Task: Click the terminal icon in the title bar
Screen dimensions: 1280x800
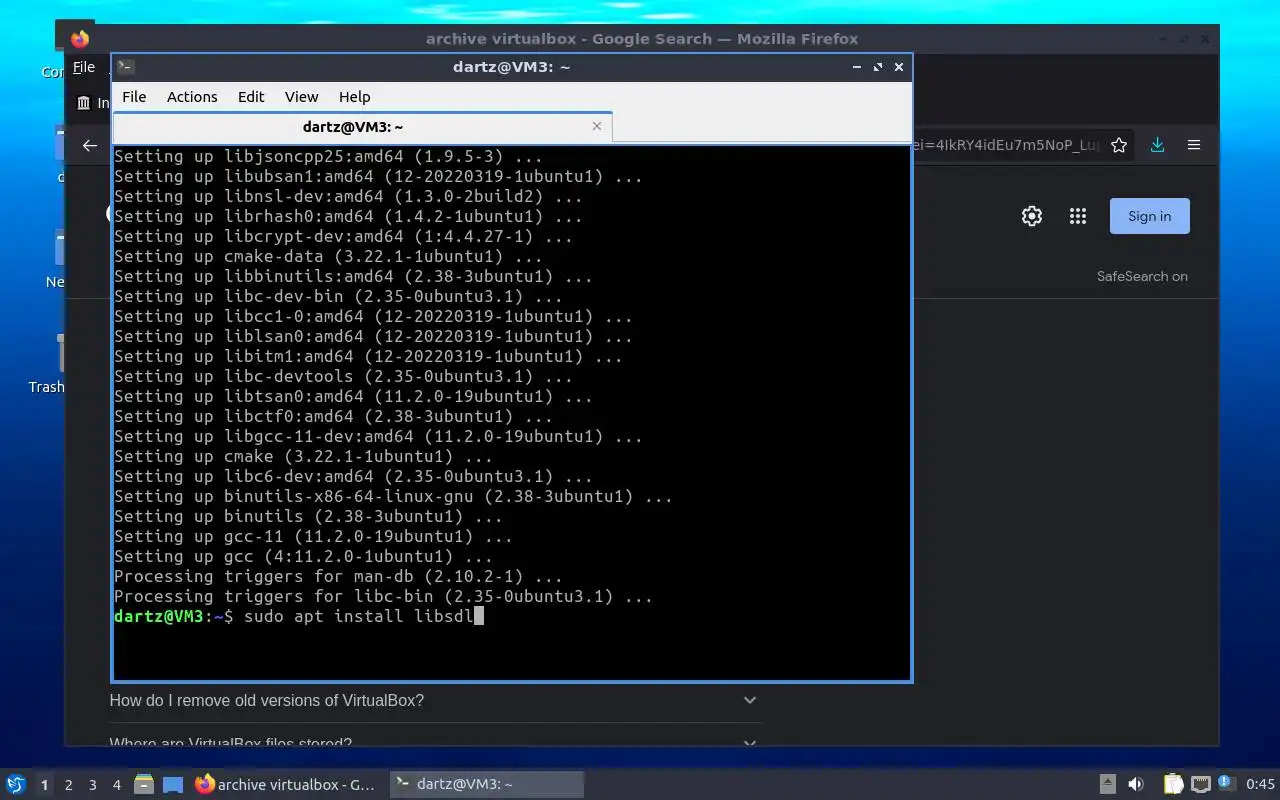Action: click(x=126, y=67)
